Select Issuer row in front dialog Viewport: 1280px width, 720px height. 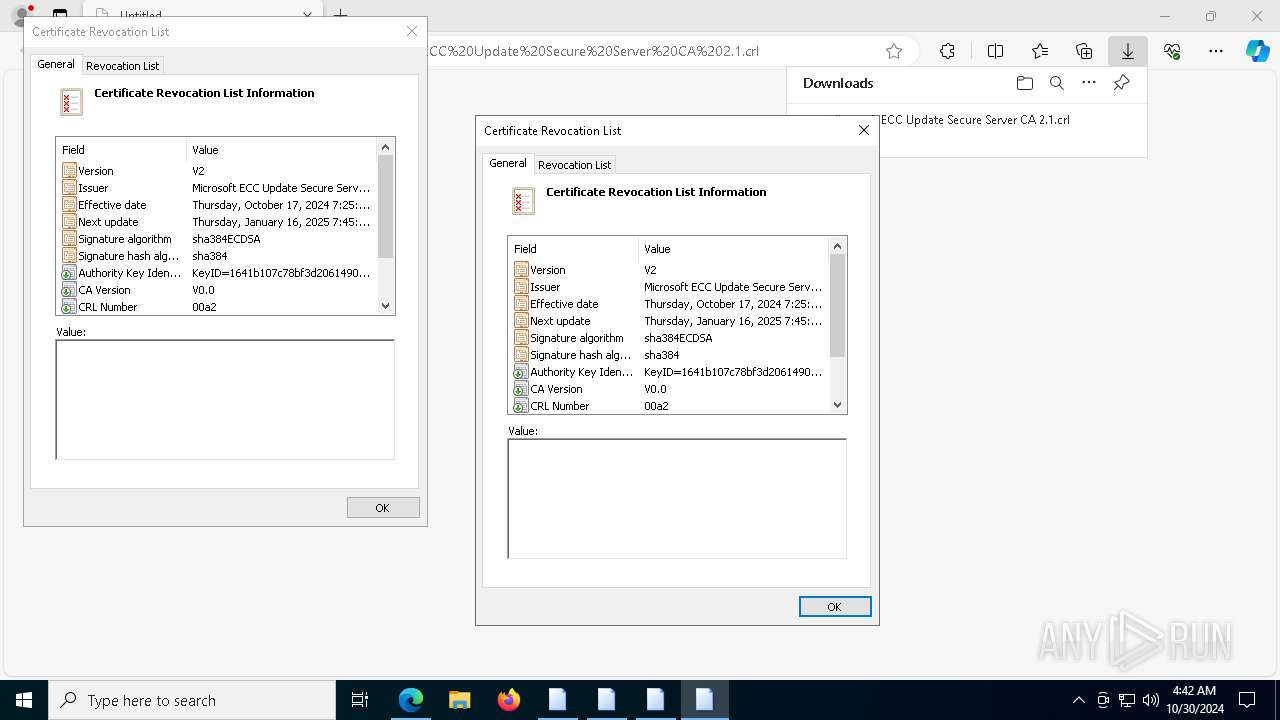click(669, 287)
